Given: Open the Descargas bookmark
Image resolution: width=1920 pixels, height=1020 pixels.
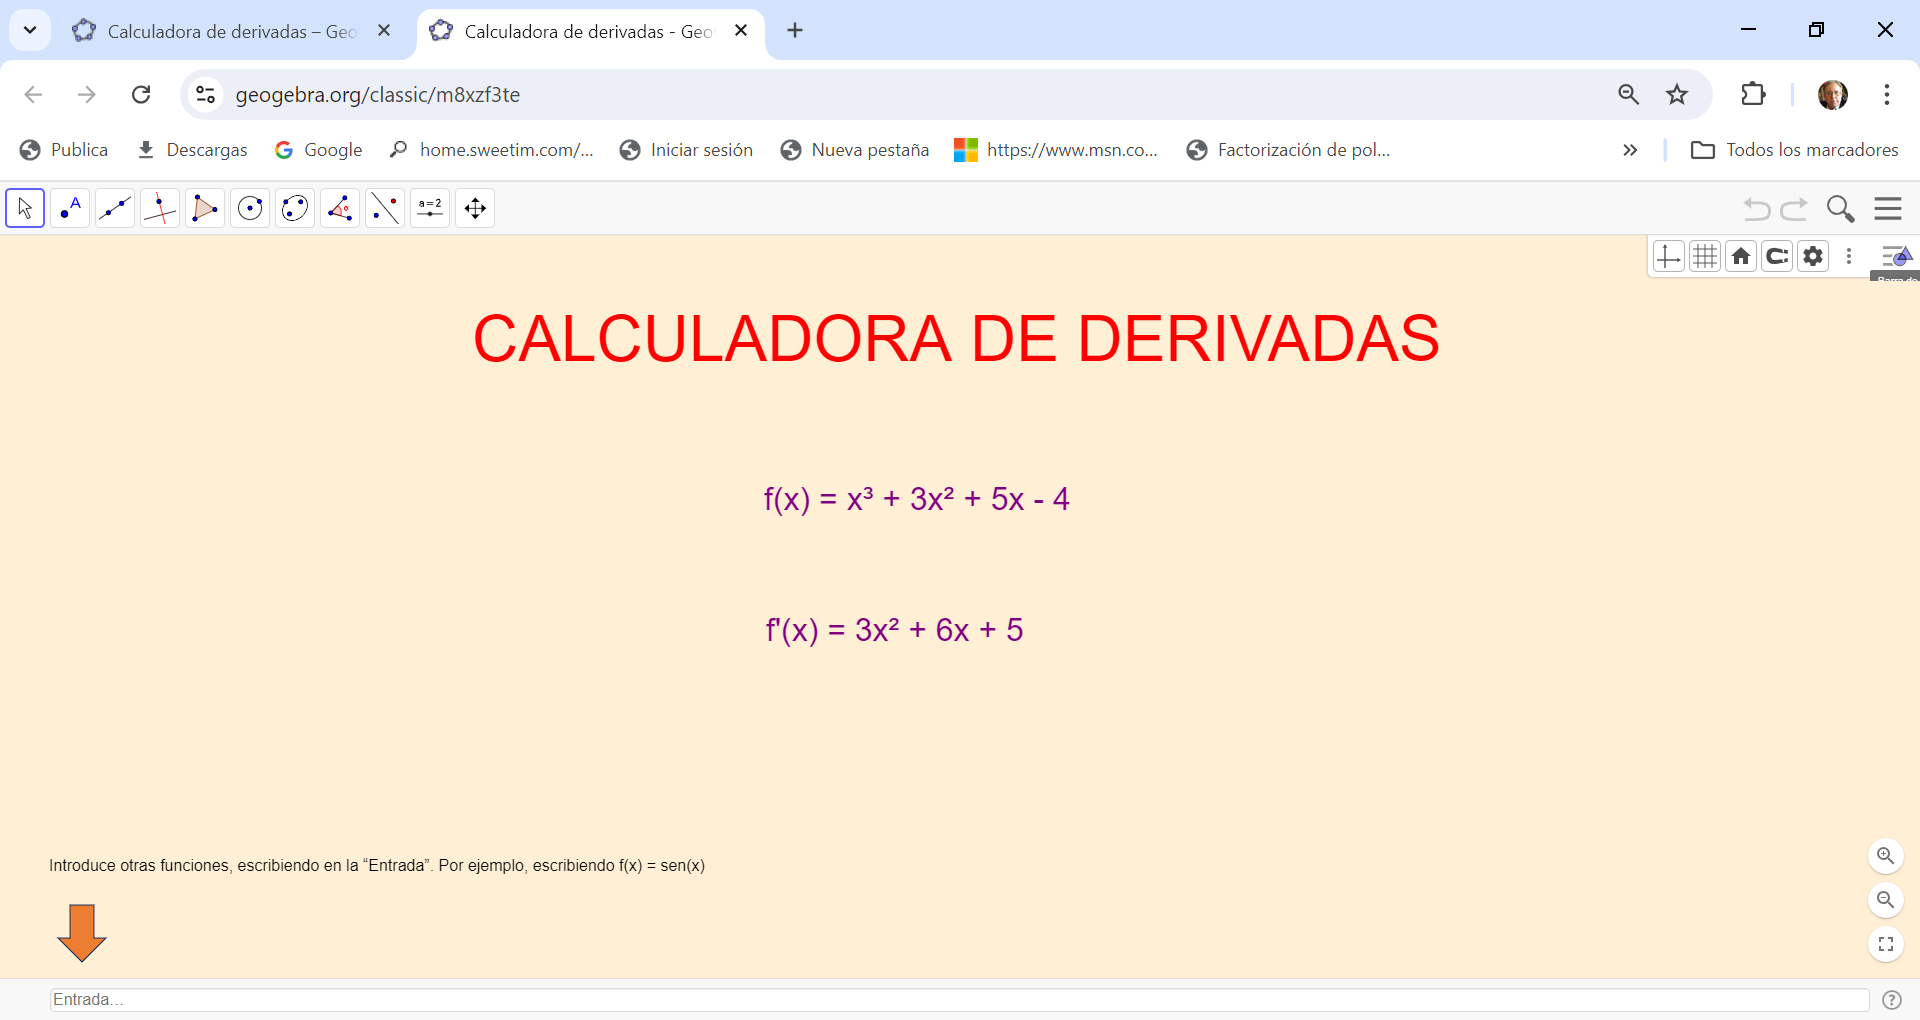Looking at the screenshot, I should pyautogui.click(x=192, y=150).
